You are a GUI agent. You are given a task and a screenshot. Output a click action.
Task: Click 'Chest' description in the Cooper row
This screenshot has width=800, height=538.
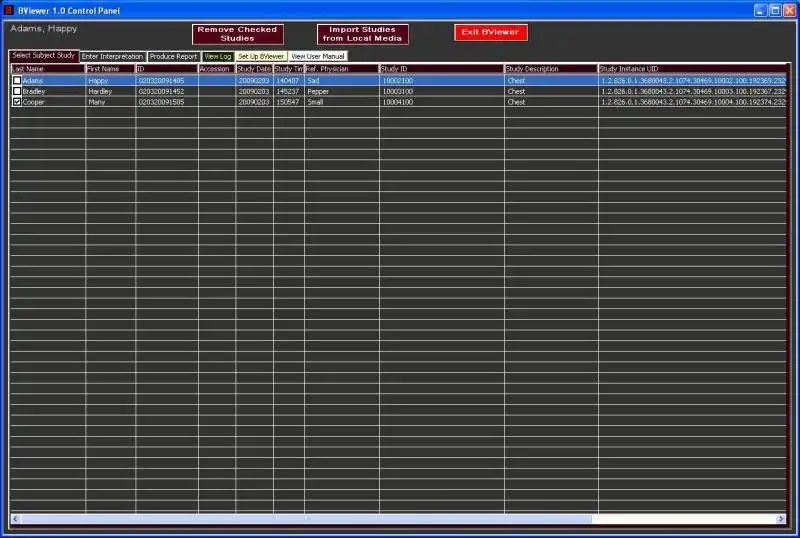pos(516,102)
